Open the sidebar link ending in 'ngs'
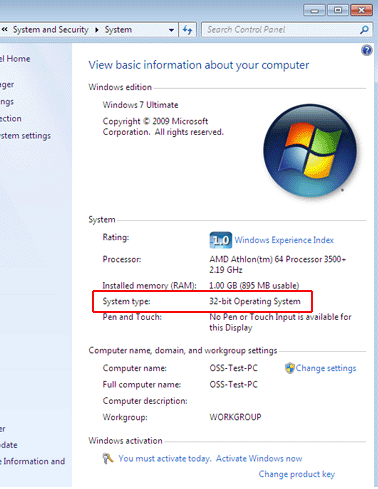Screen dimensions: 378x489 coord(7,101)
